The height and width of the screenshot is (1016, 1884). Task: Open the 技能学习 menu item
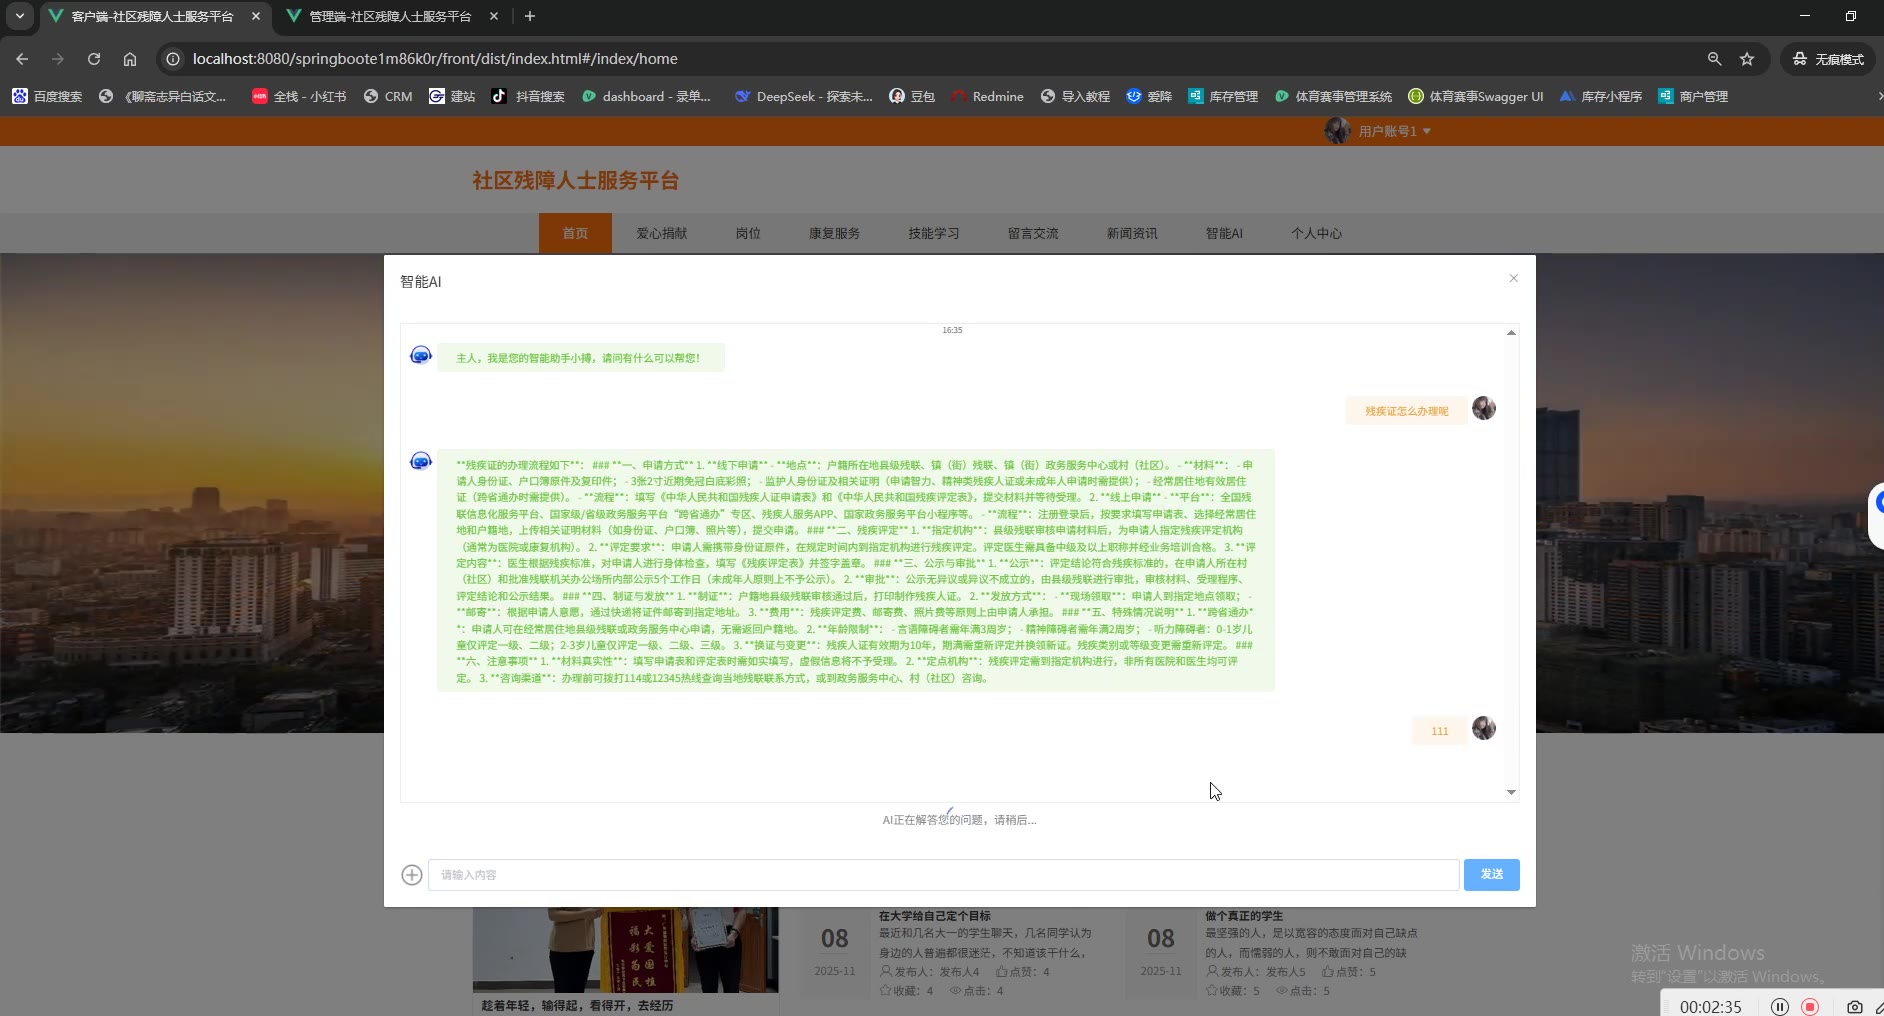pyautogui.click(x=934, y=233)
